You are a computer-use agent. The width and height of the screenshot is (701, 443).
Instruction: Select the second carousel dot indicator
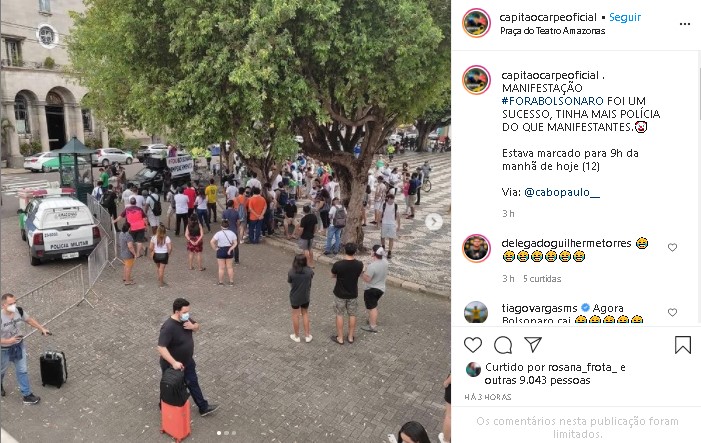(x=226, y=433)
